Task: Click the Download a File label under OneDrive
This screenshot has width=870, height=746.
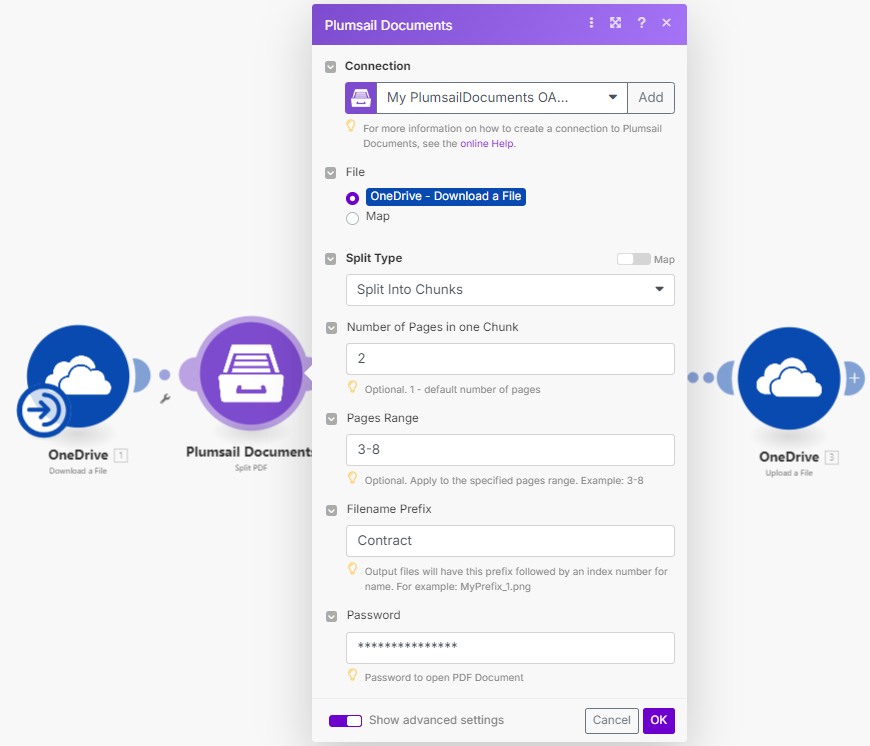Action: [x=78, y=471]
